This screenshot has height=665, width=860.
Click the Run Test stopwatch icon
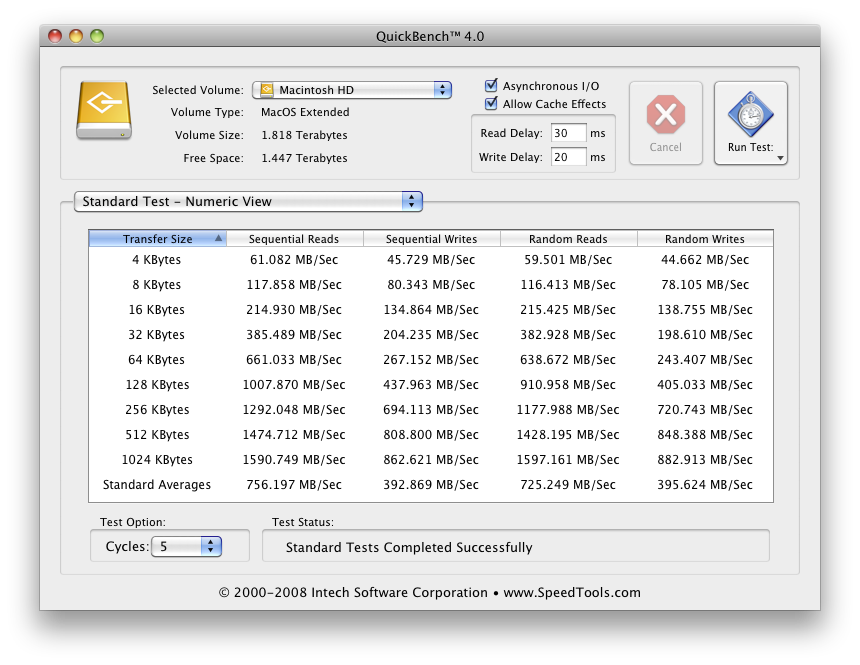point(750,114)
